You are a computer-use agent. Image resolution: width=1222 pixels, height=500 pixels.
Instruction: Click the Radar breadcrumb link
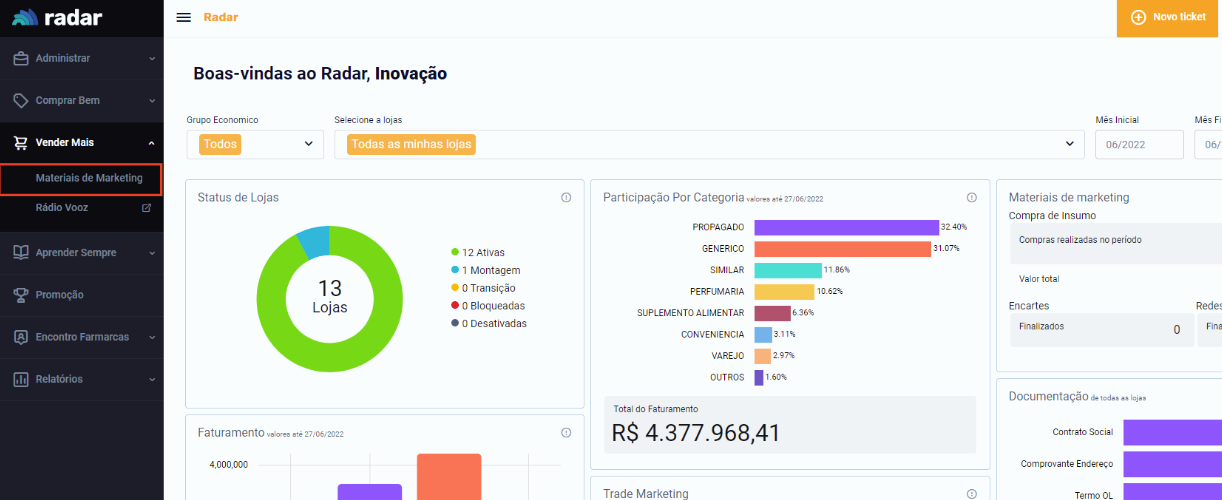(x=220, y=18)
